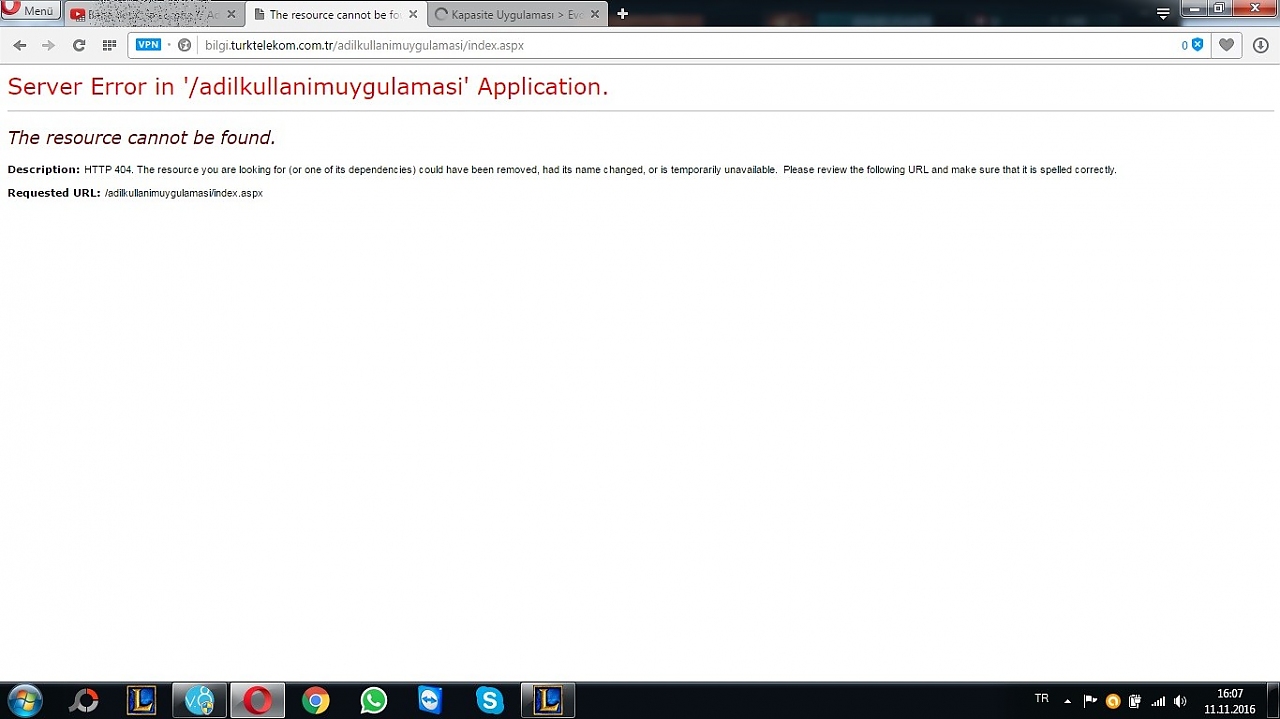Click the "Server Error in '/adilkullanimuygulamasi' Application." heading

pyautogui.click(x=308, y=87)
